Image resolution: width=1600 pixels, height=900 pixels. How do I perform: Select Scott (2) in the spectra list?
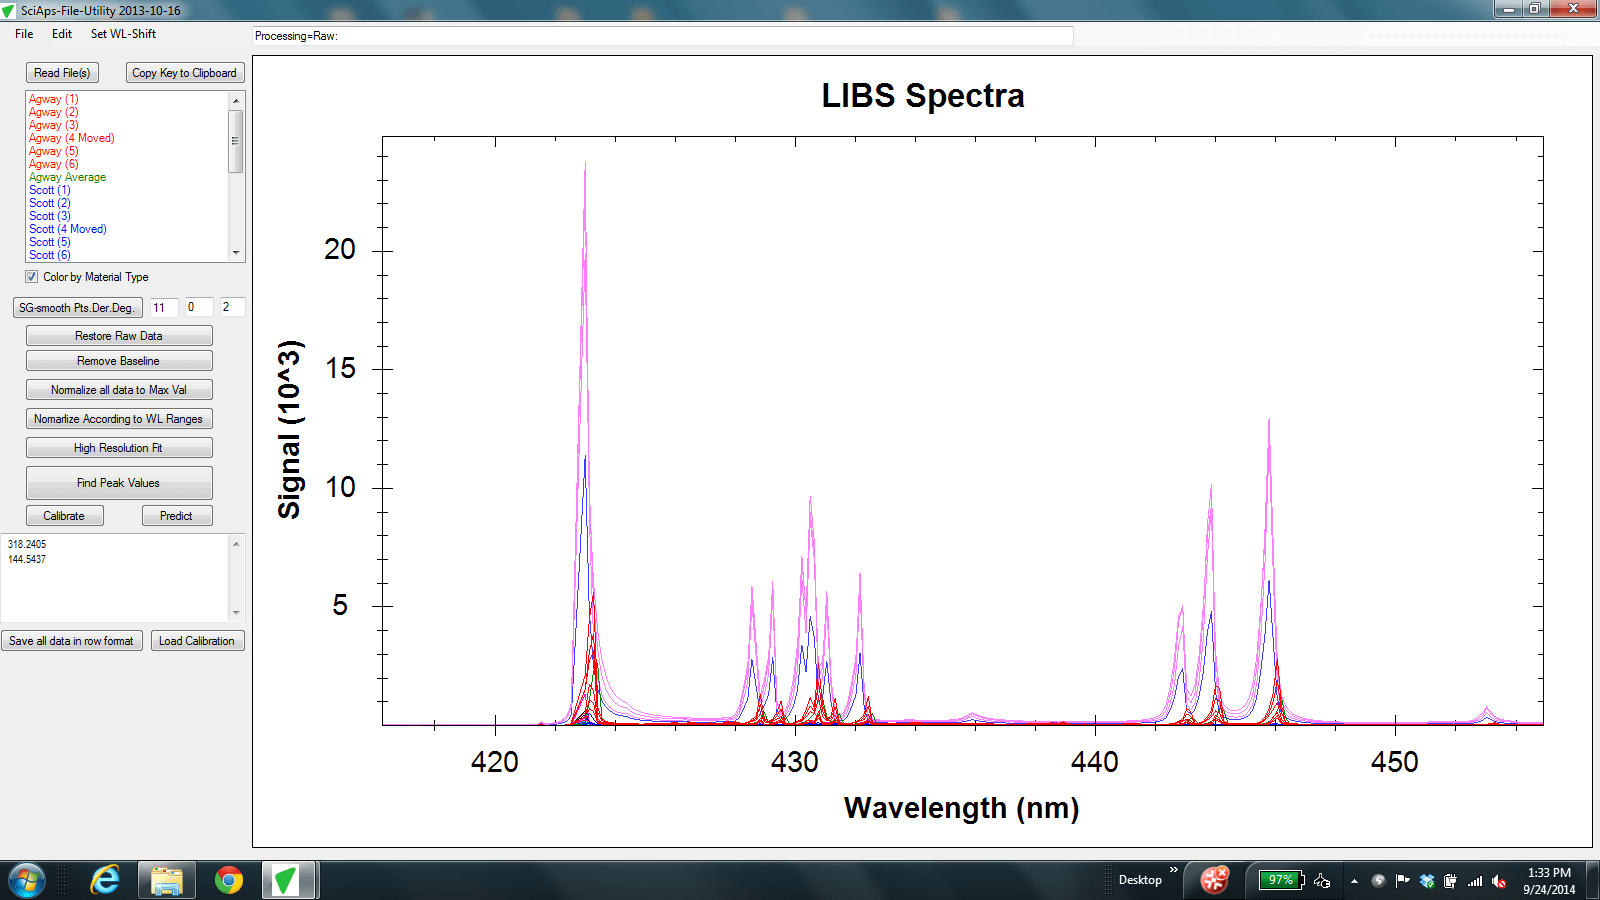(x=50, y=203)
